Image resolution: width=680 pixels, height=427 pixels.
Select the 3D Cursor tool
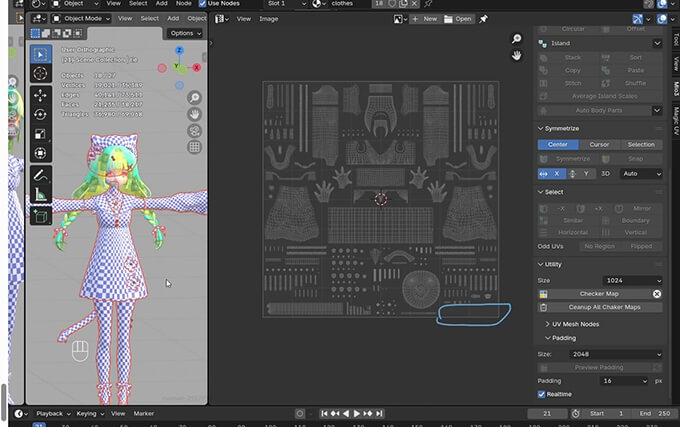coord(40,73)
